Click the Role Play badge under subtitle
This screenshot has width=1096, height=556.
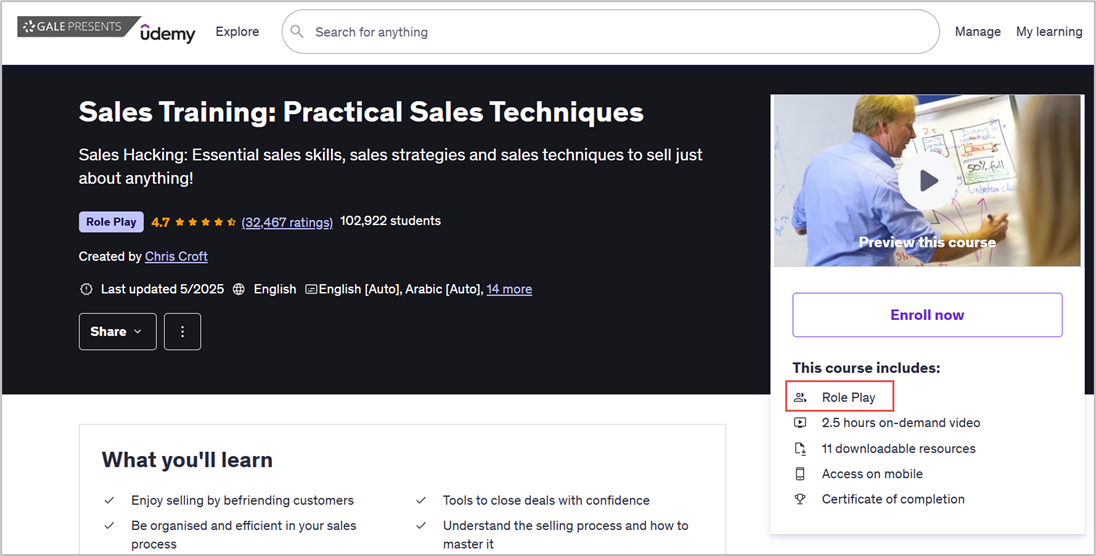coord(111,222)
